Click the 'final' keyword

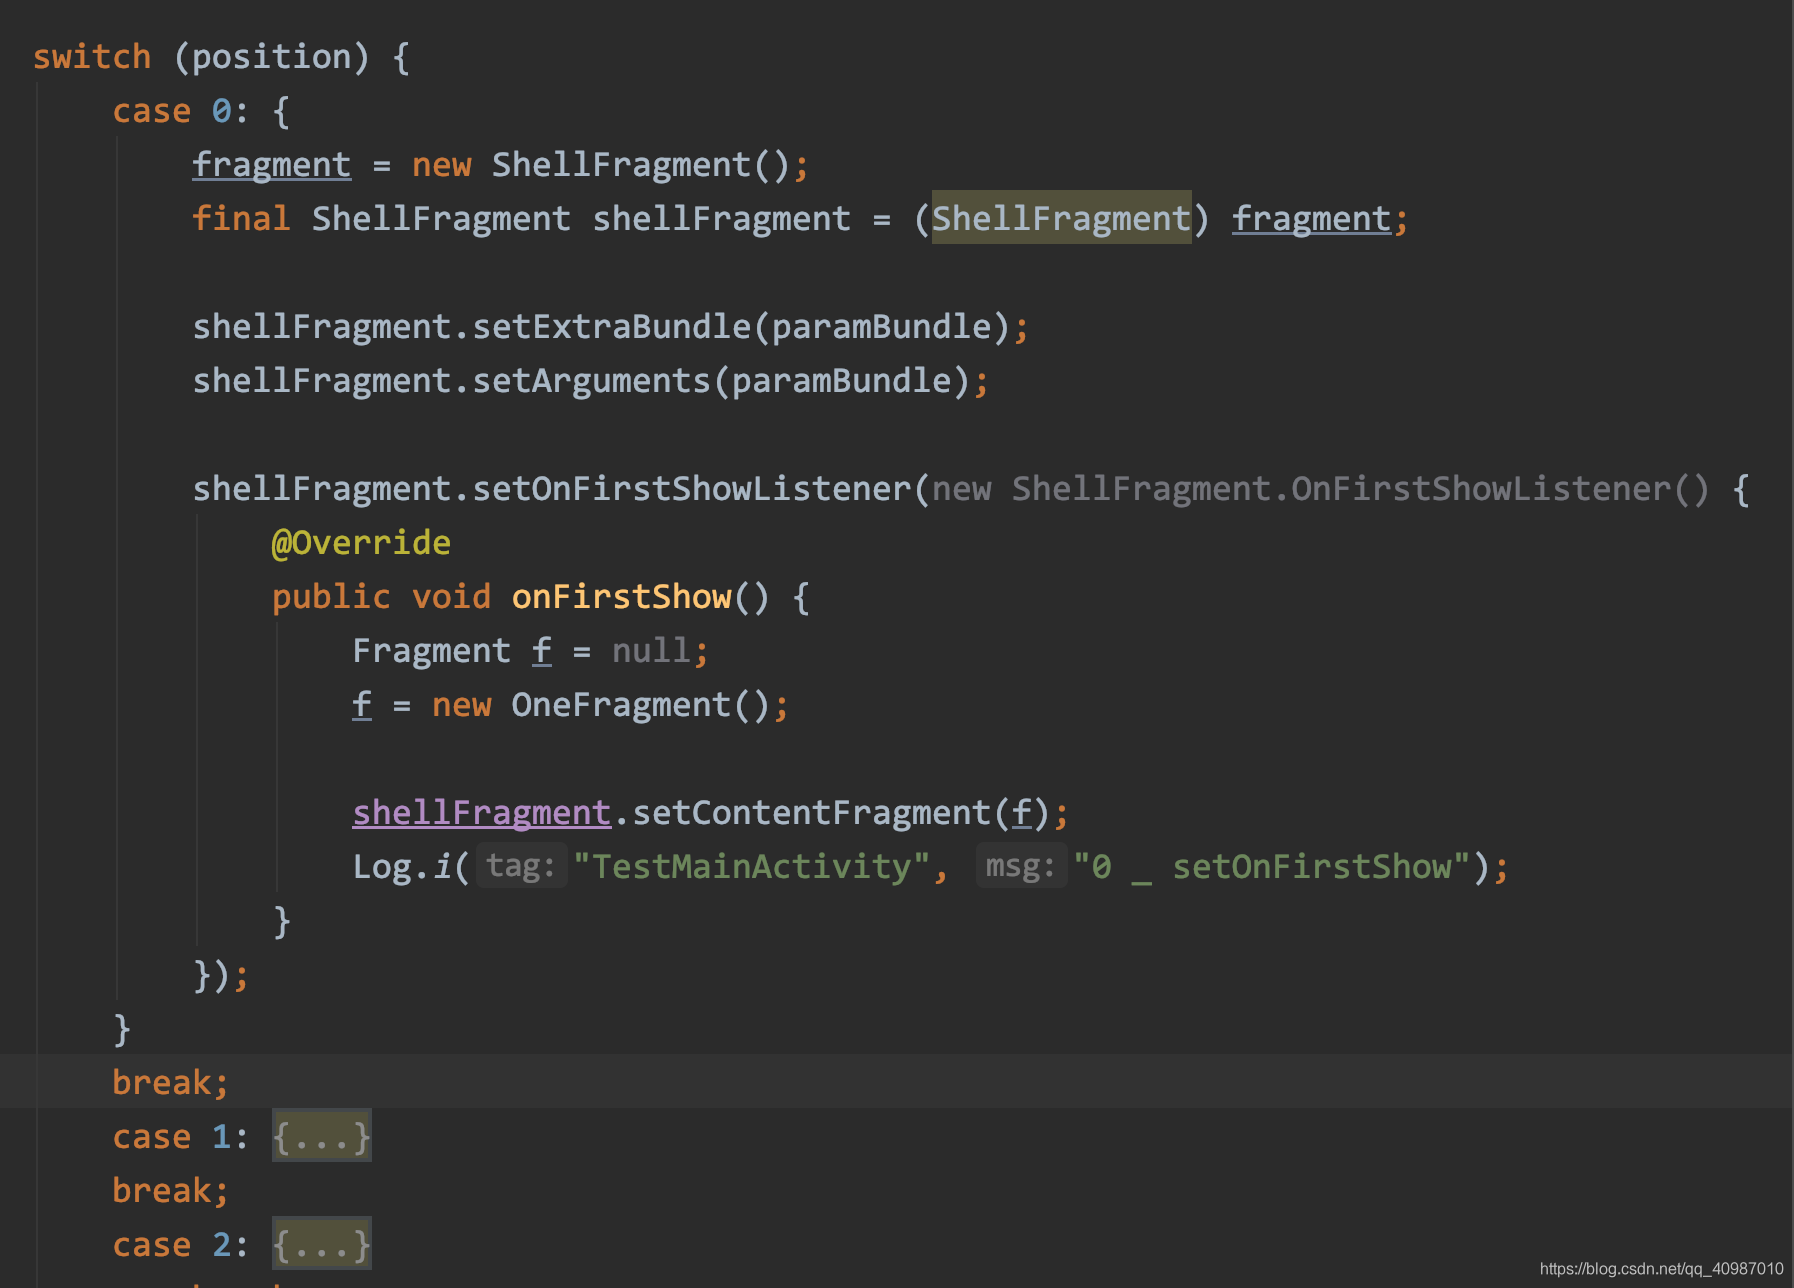point(241,218)
